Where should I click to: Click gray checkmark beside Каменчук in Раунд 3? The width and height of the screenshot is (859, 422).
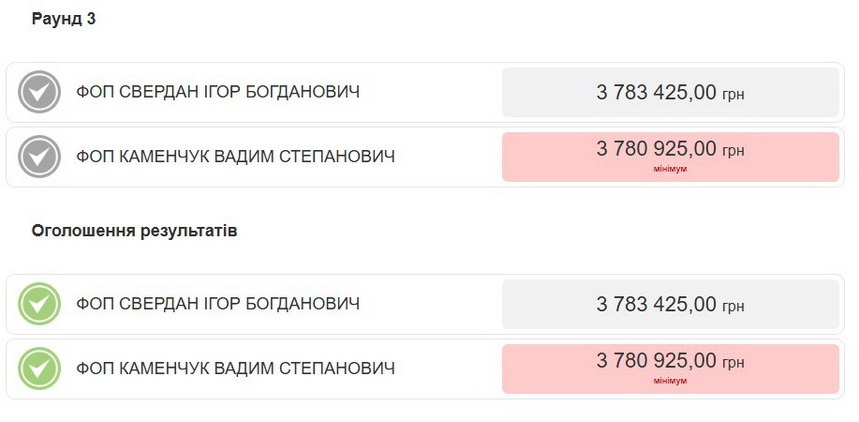point(40,157)
